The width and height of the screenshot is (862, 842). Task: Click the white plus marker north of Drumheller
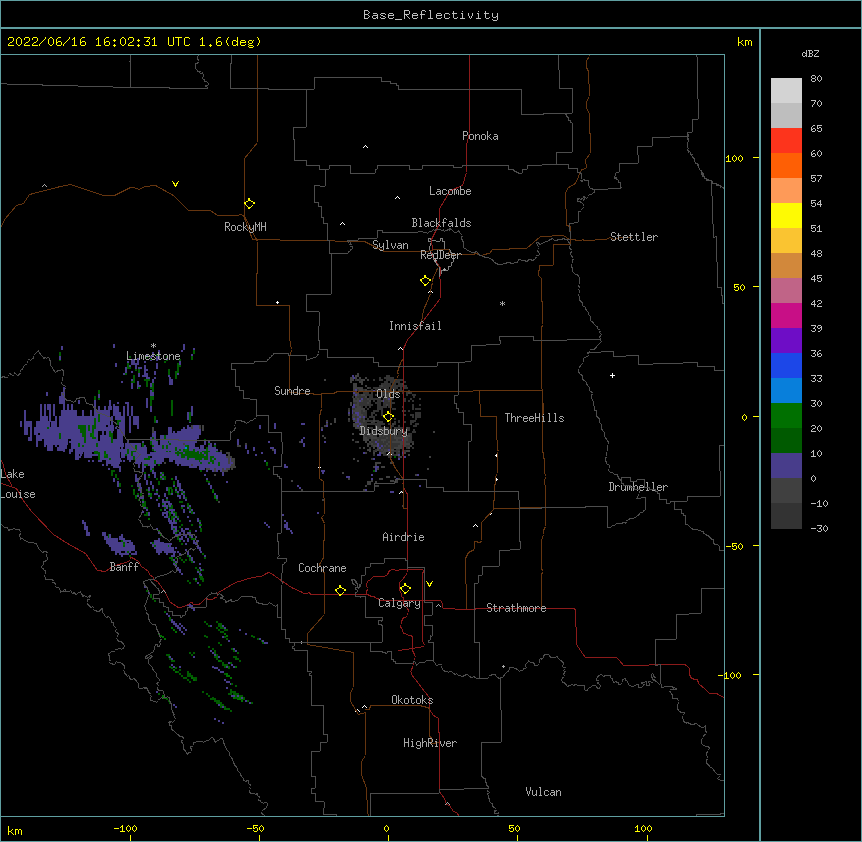coord(612,375)
